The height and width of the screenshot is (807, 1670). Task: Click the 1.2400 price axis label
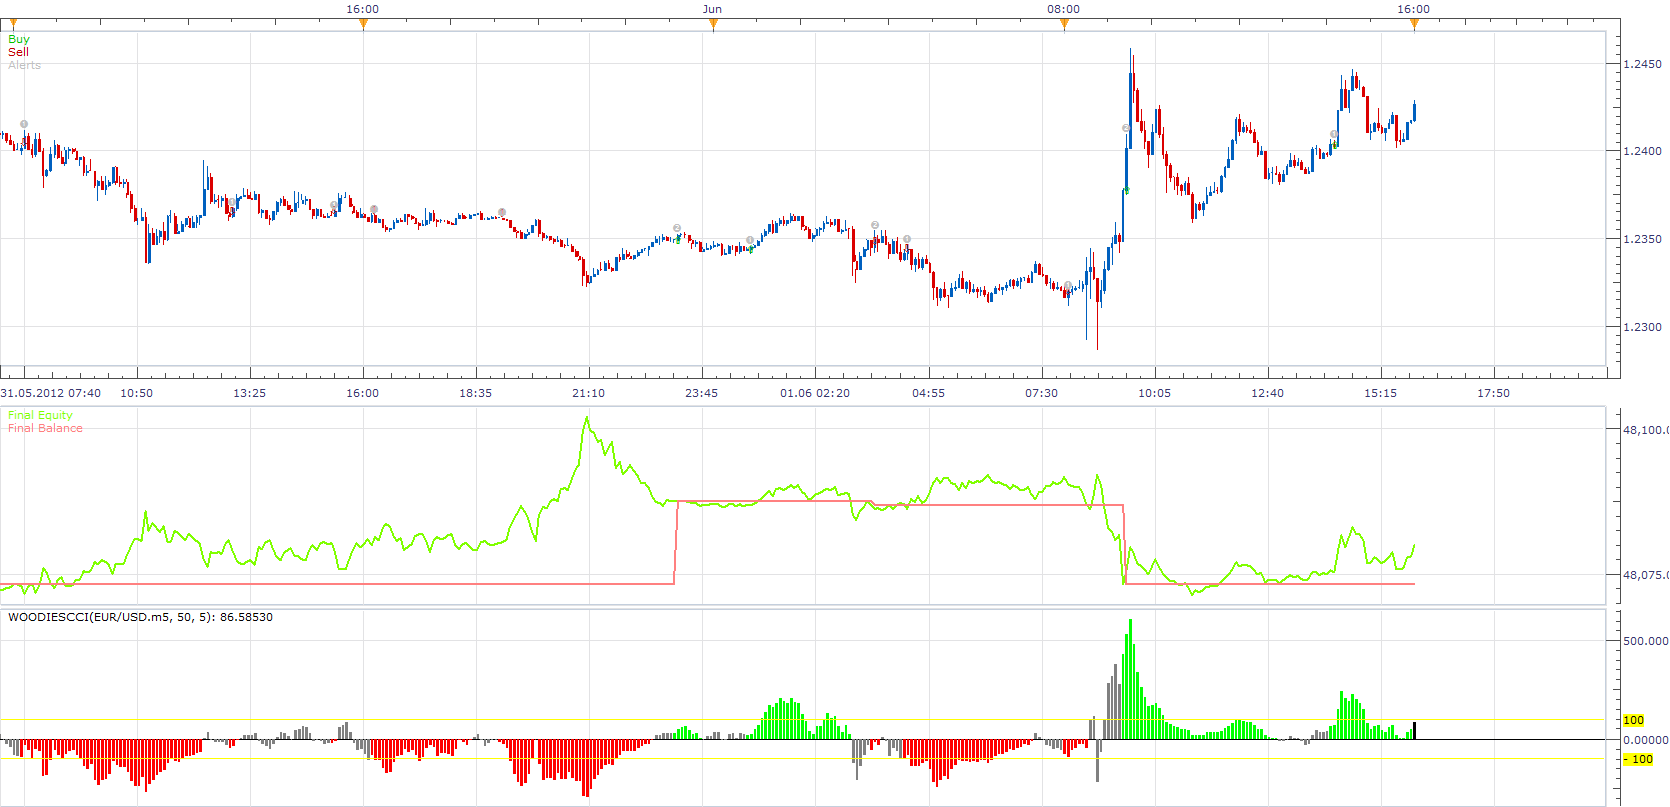point(1642,151)
